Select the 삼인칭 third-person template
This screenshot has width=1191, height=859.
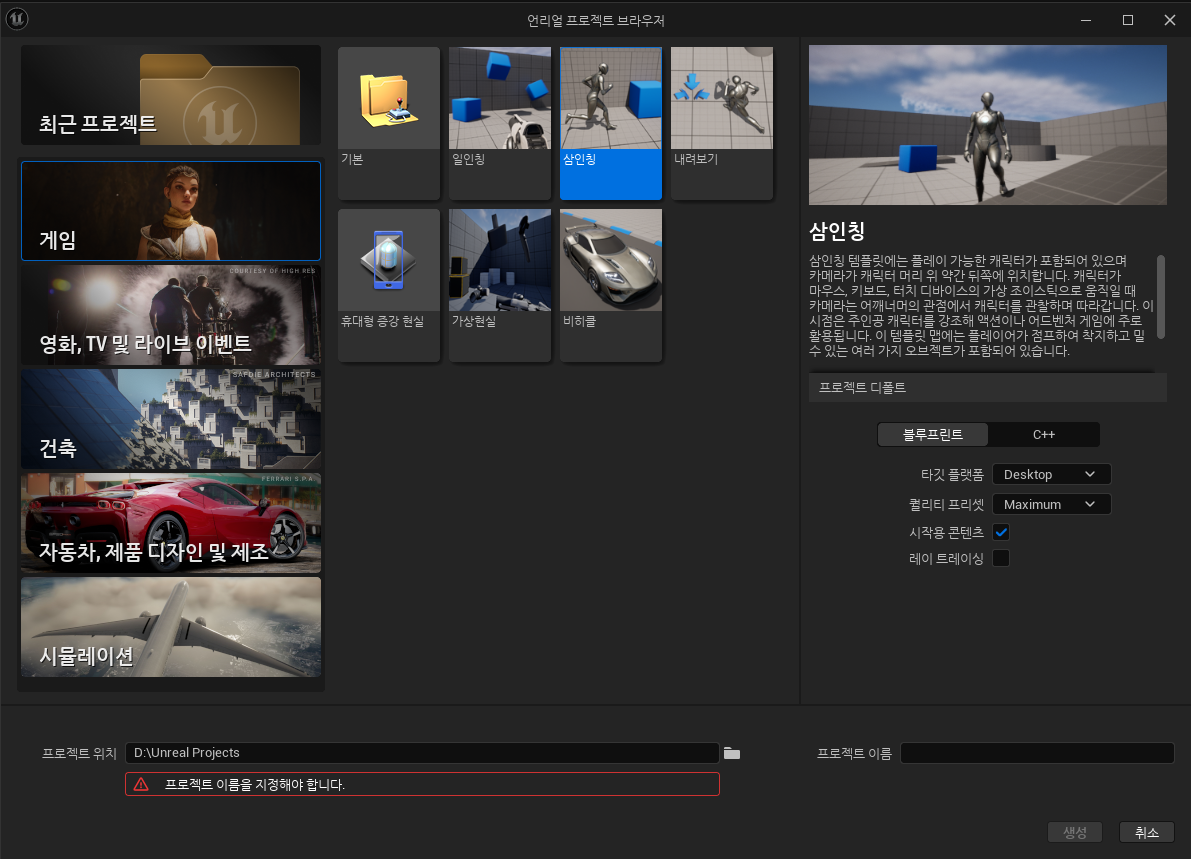click(611, 123)
